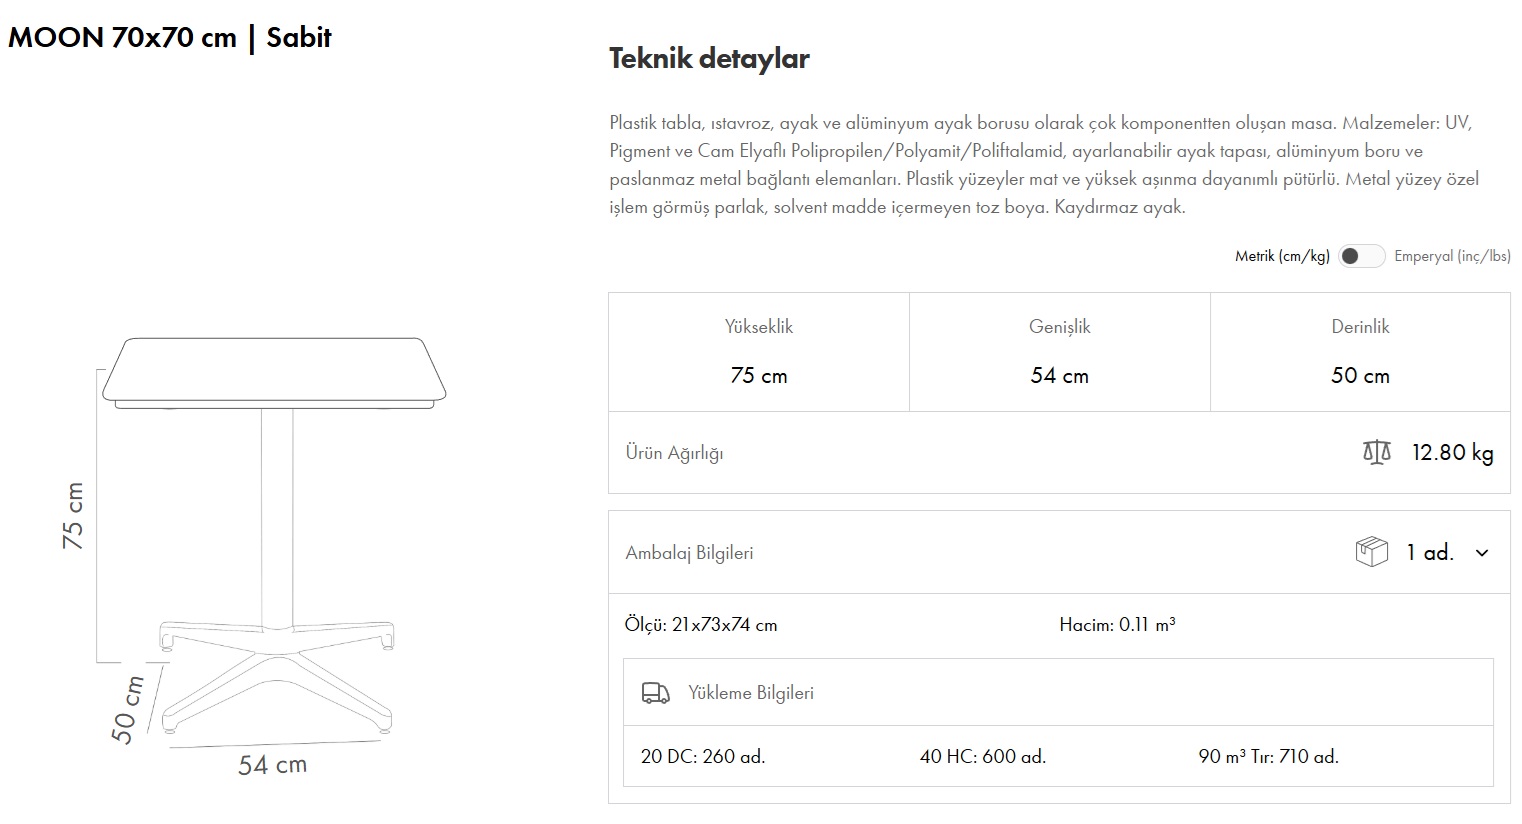Click the 20 DC: 260 ad. entry
1522x824 pixels.
[x=703, y=757]
